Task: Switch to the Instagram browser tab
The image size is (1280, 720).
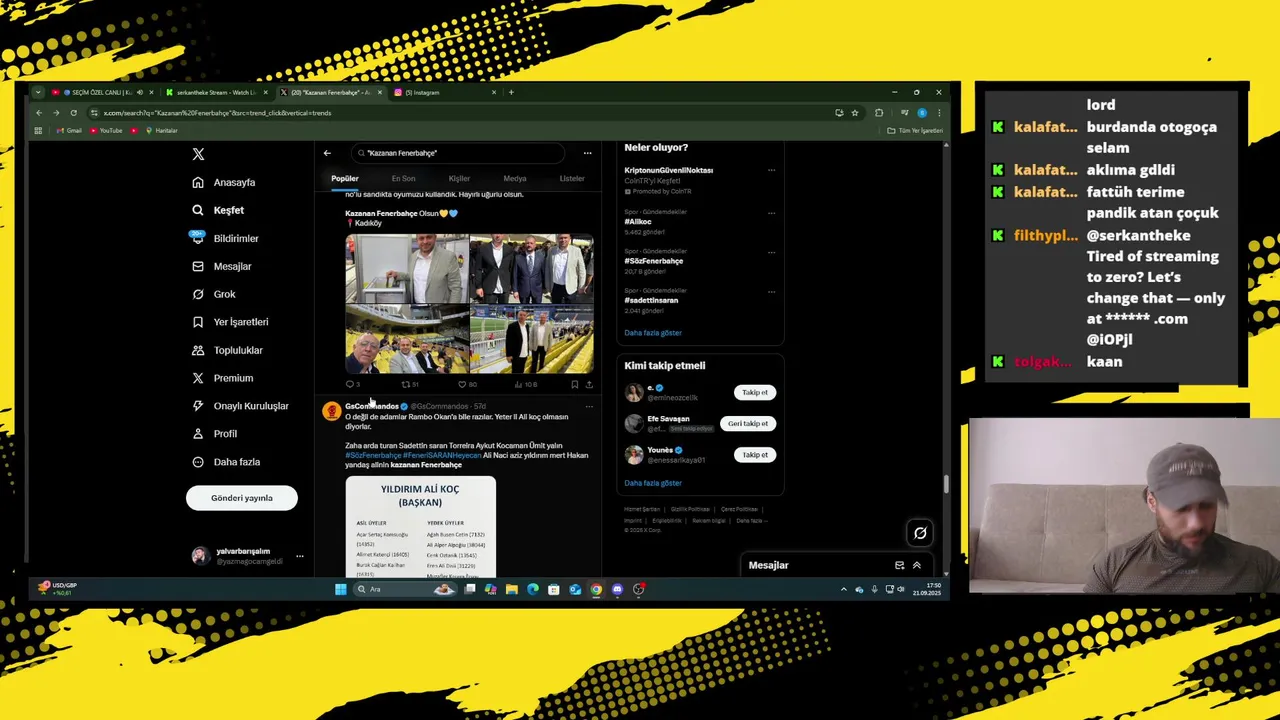Action: (x=445, y=92)
